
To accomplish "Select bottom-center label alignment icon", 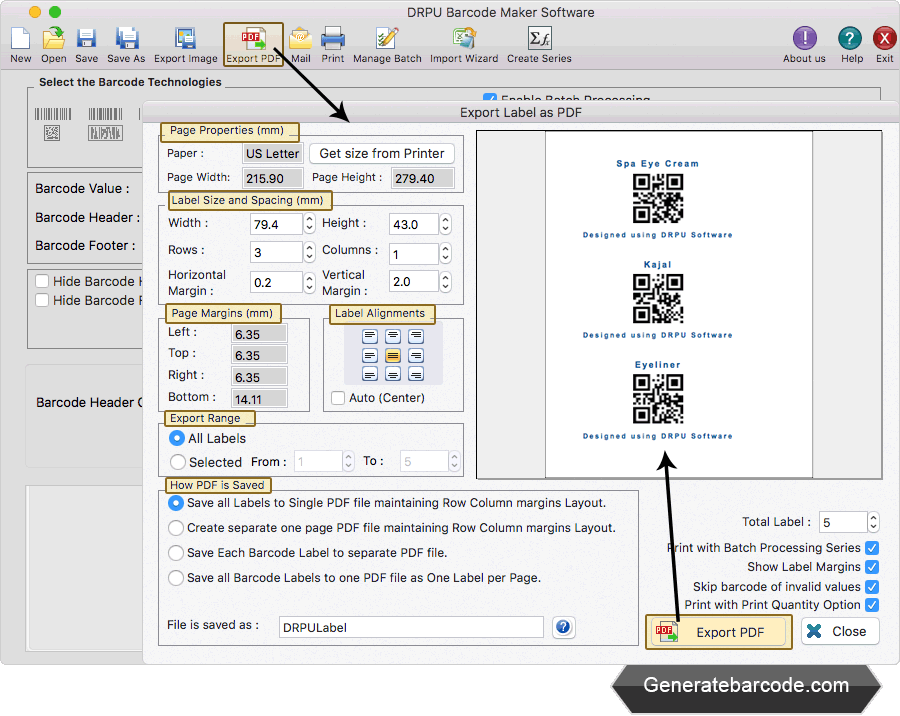I will 393,375.
